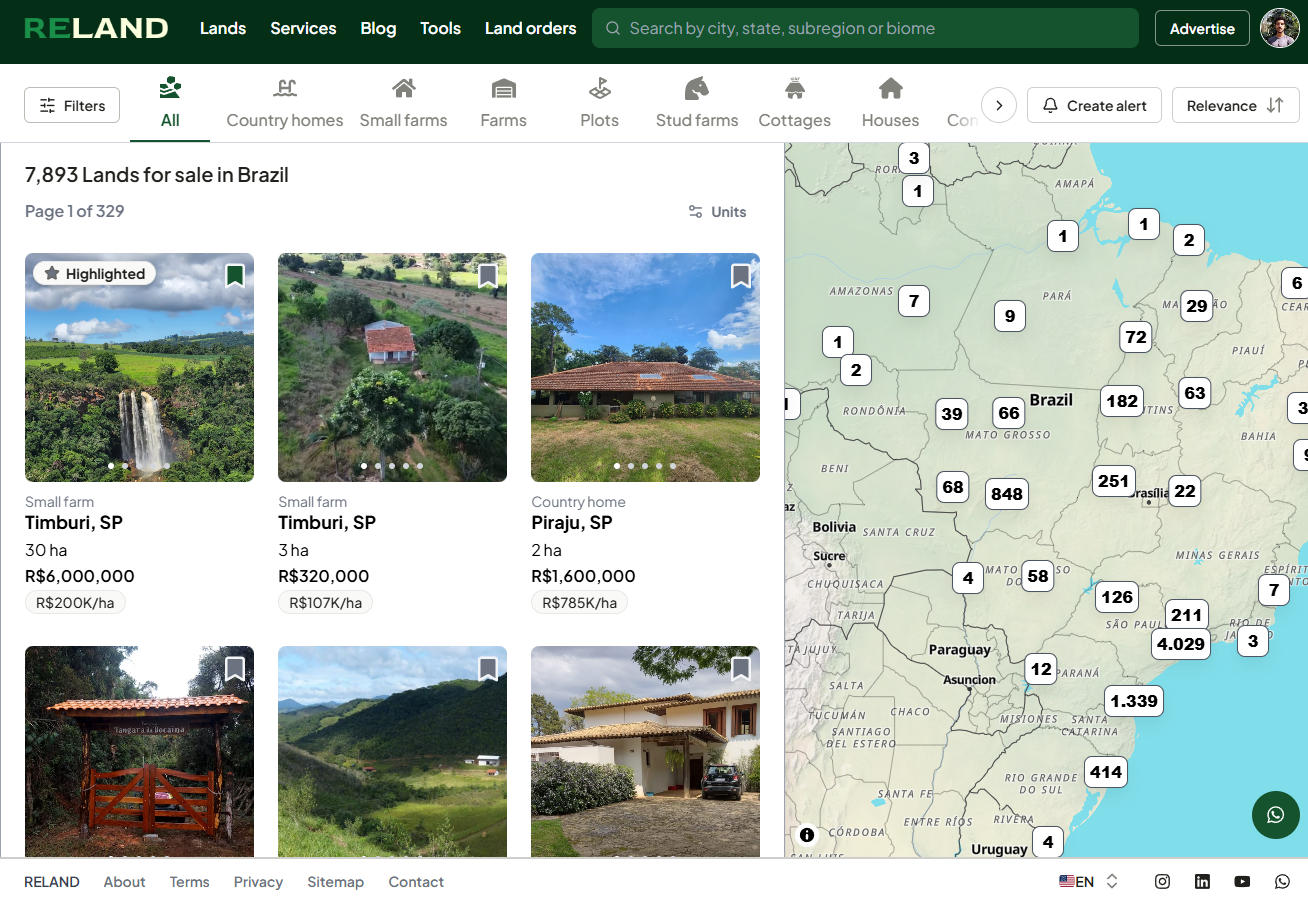The height and width of the screenshot is (902, 1308).
Task: Toggle bookmark on Timburi 30 ha listing
Action: (x=235, y=275)
